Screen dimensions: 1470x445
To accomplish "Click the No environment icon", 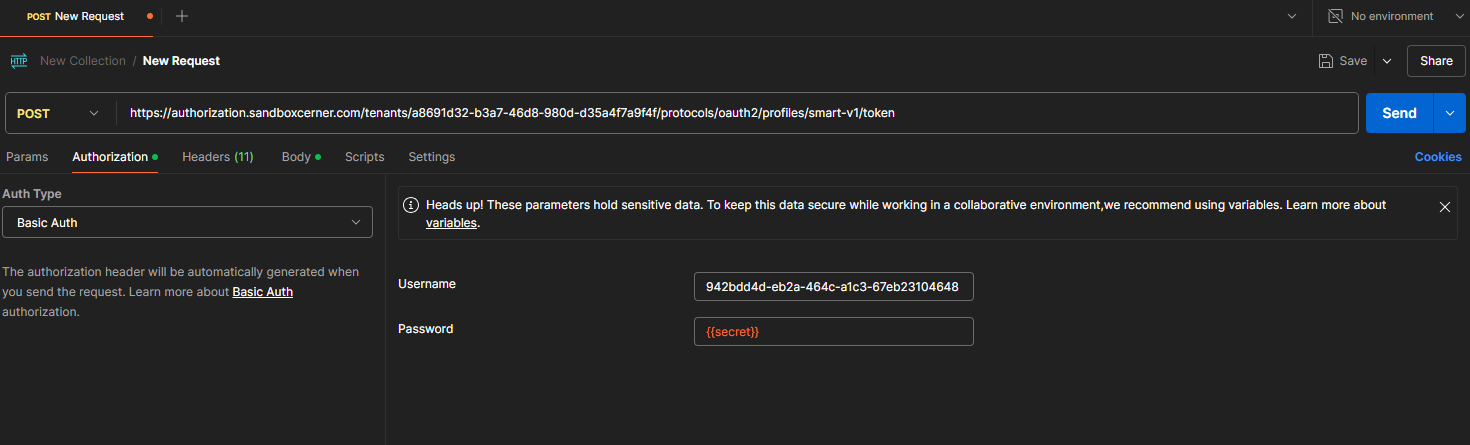I will click(1335, 16).
